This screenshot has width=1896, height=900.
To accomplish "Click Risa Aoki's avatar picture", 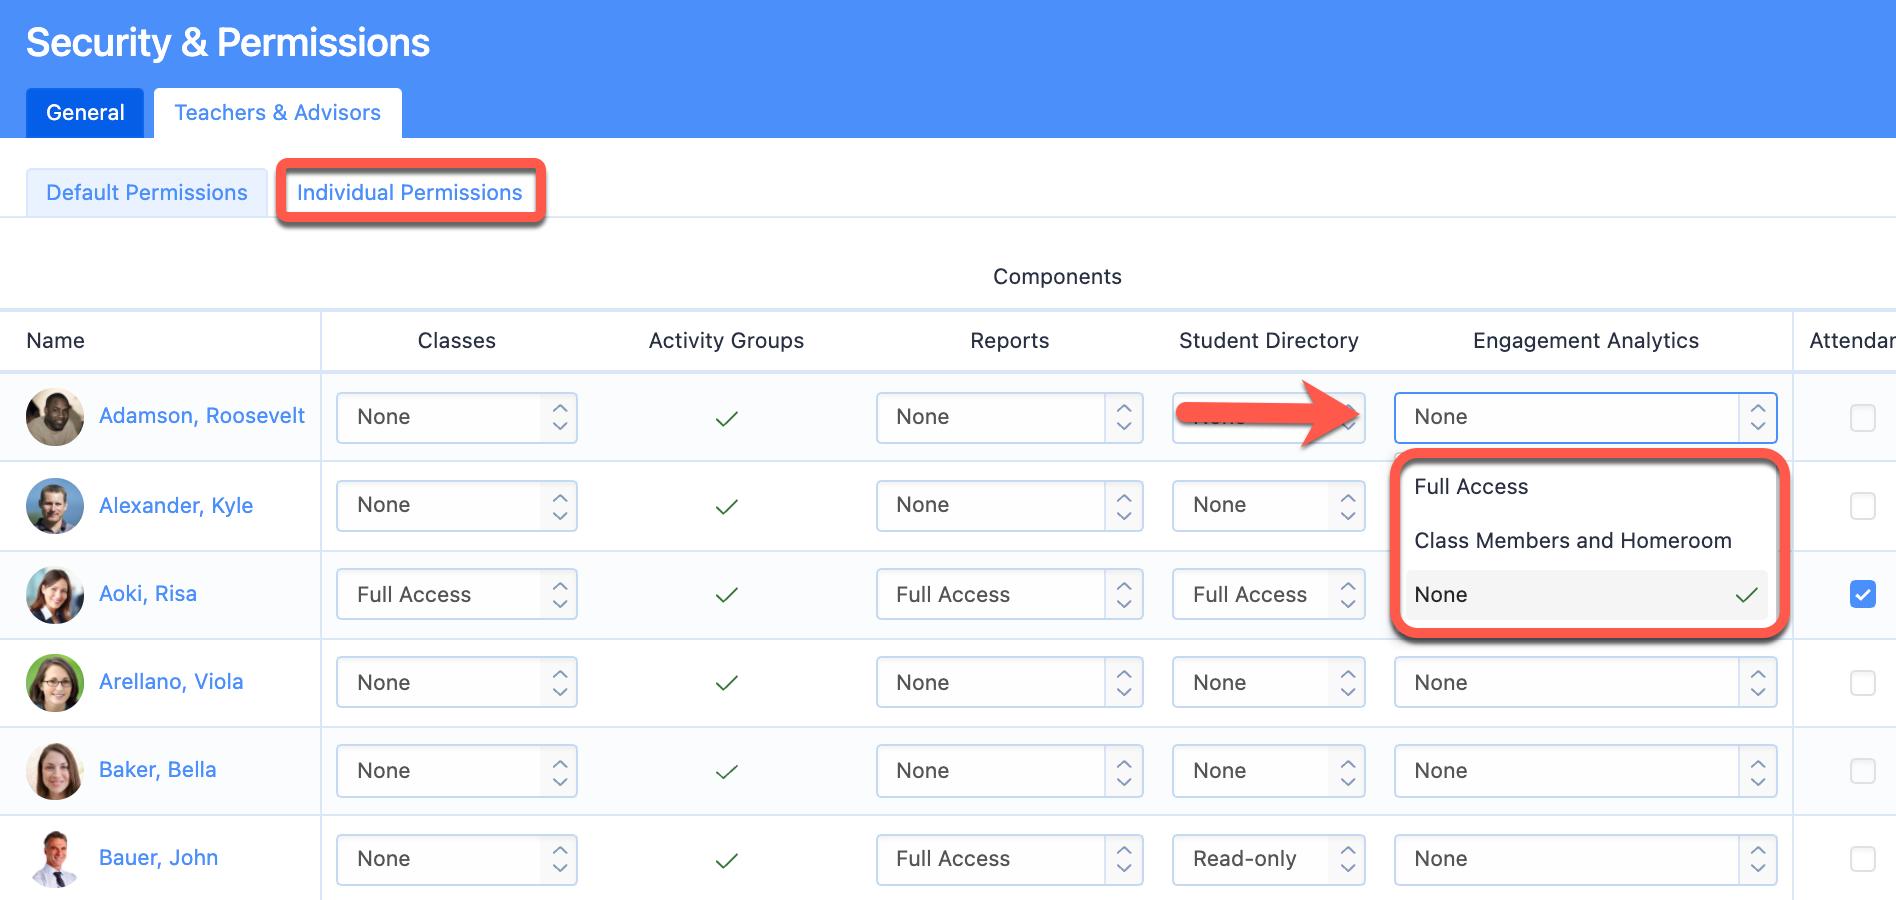I will 55,595.
